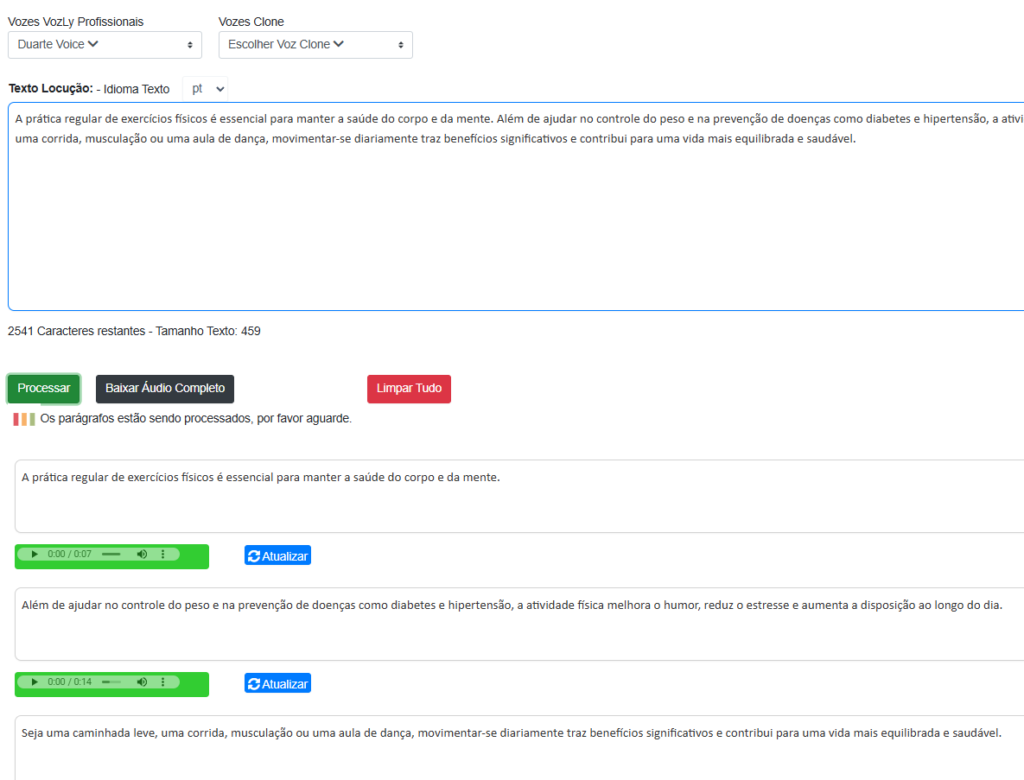This screenshot has height=780, width=1024.
Task: Open more options on 0:14 audio player
Action: (x=163, y=682)
